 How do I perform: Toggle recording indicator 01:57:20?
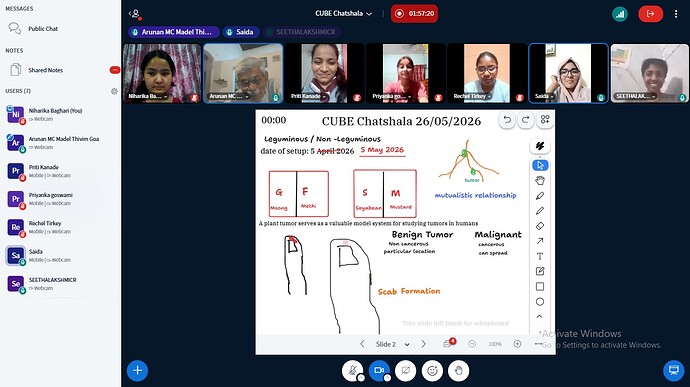414,14
